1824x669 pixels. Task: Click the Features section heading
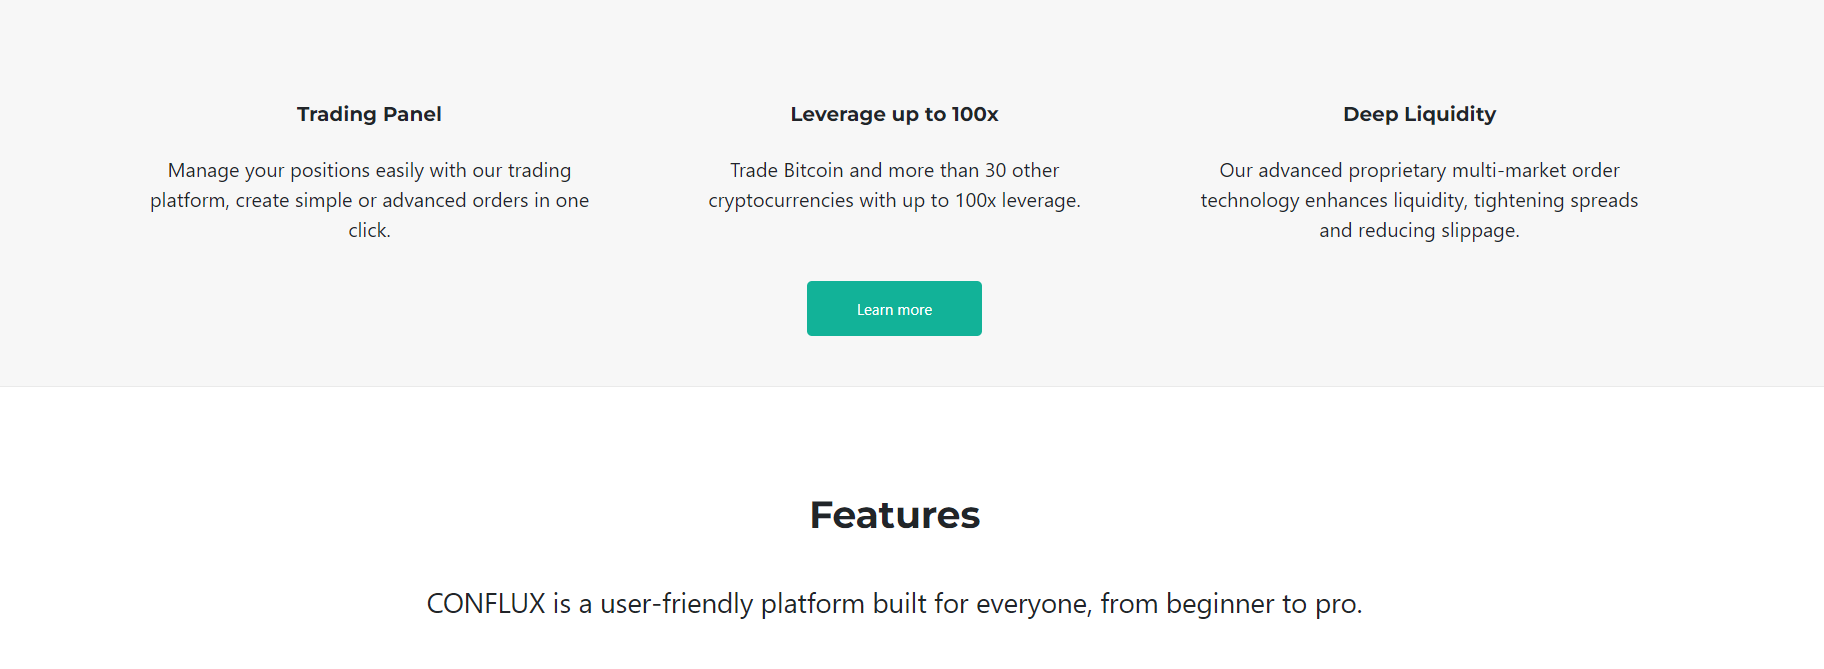pyautogui.click(x=894, y=515)
